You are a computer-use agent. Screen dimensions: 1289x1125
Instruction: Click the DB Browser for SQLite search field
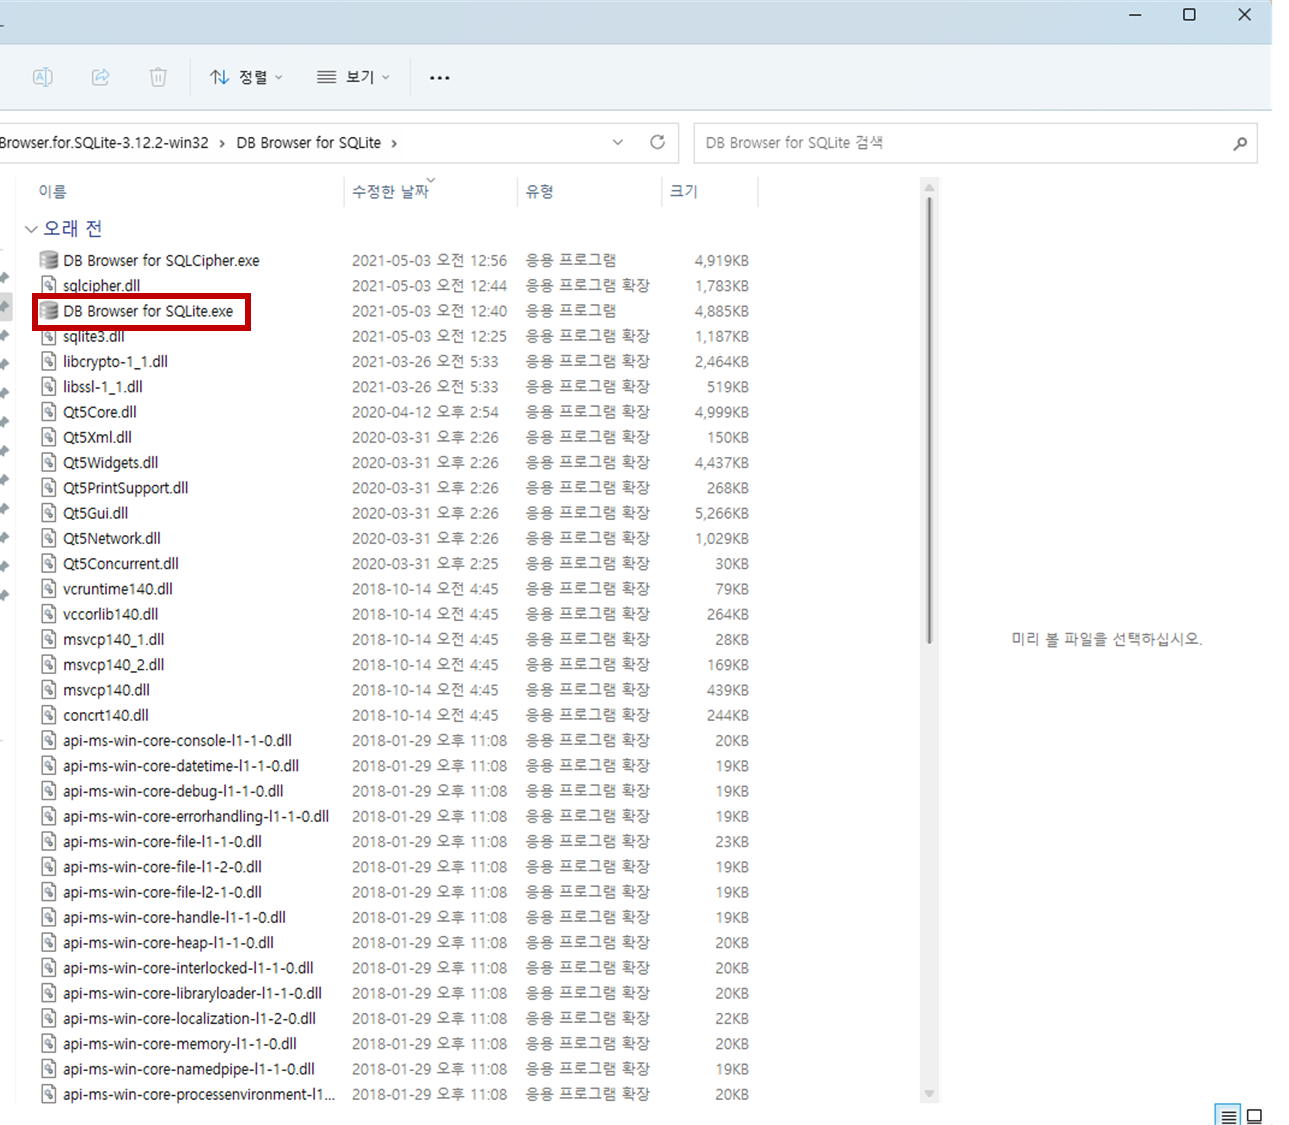(x=975, y=143)
